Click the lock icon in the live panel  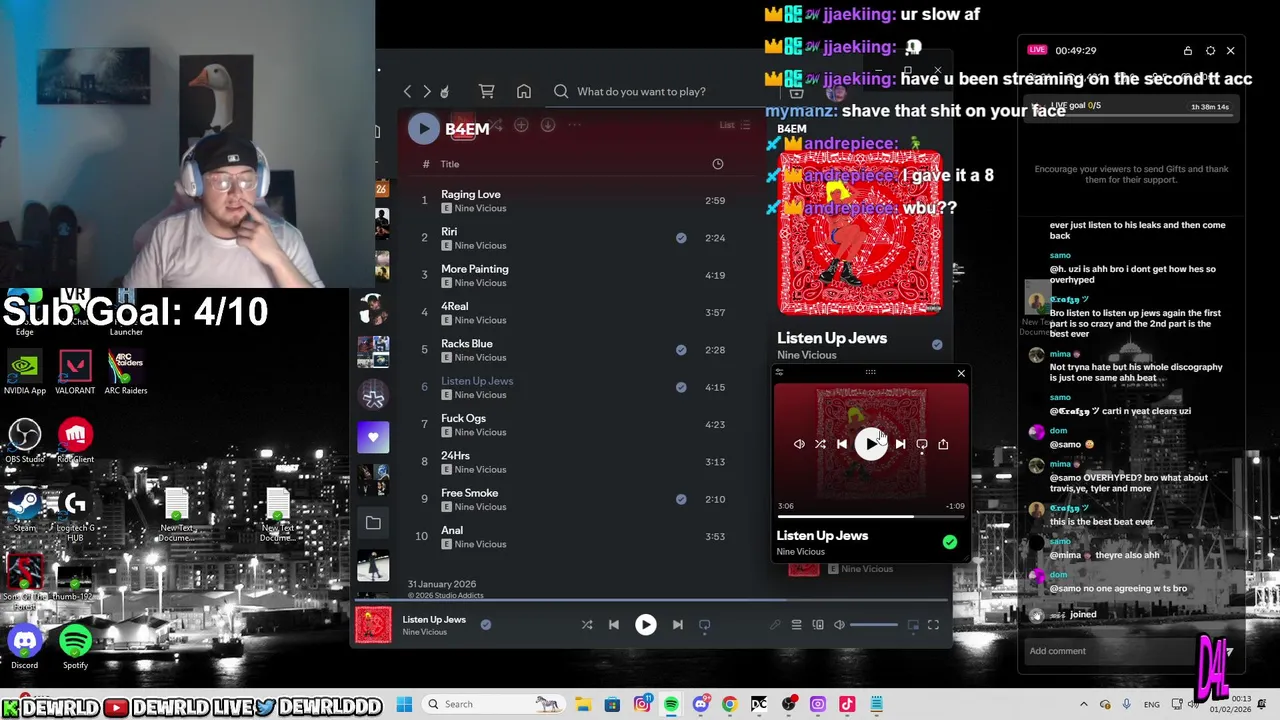click(x=1188, y=51)
